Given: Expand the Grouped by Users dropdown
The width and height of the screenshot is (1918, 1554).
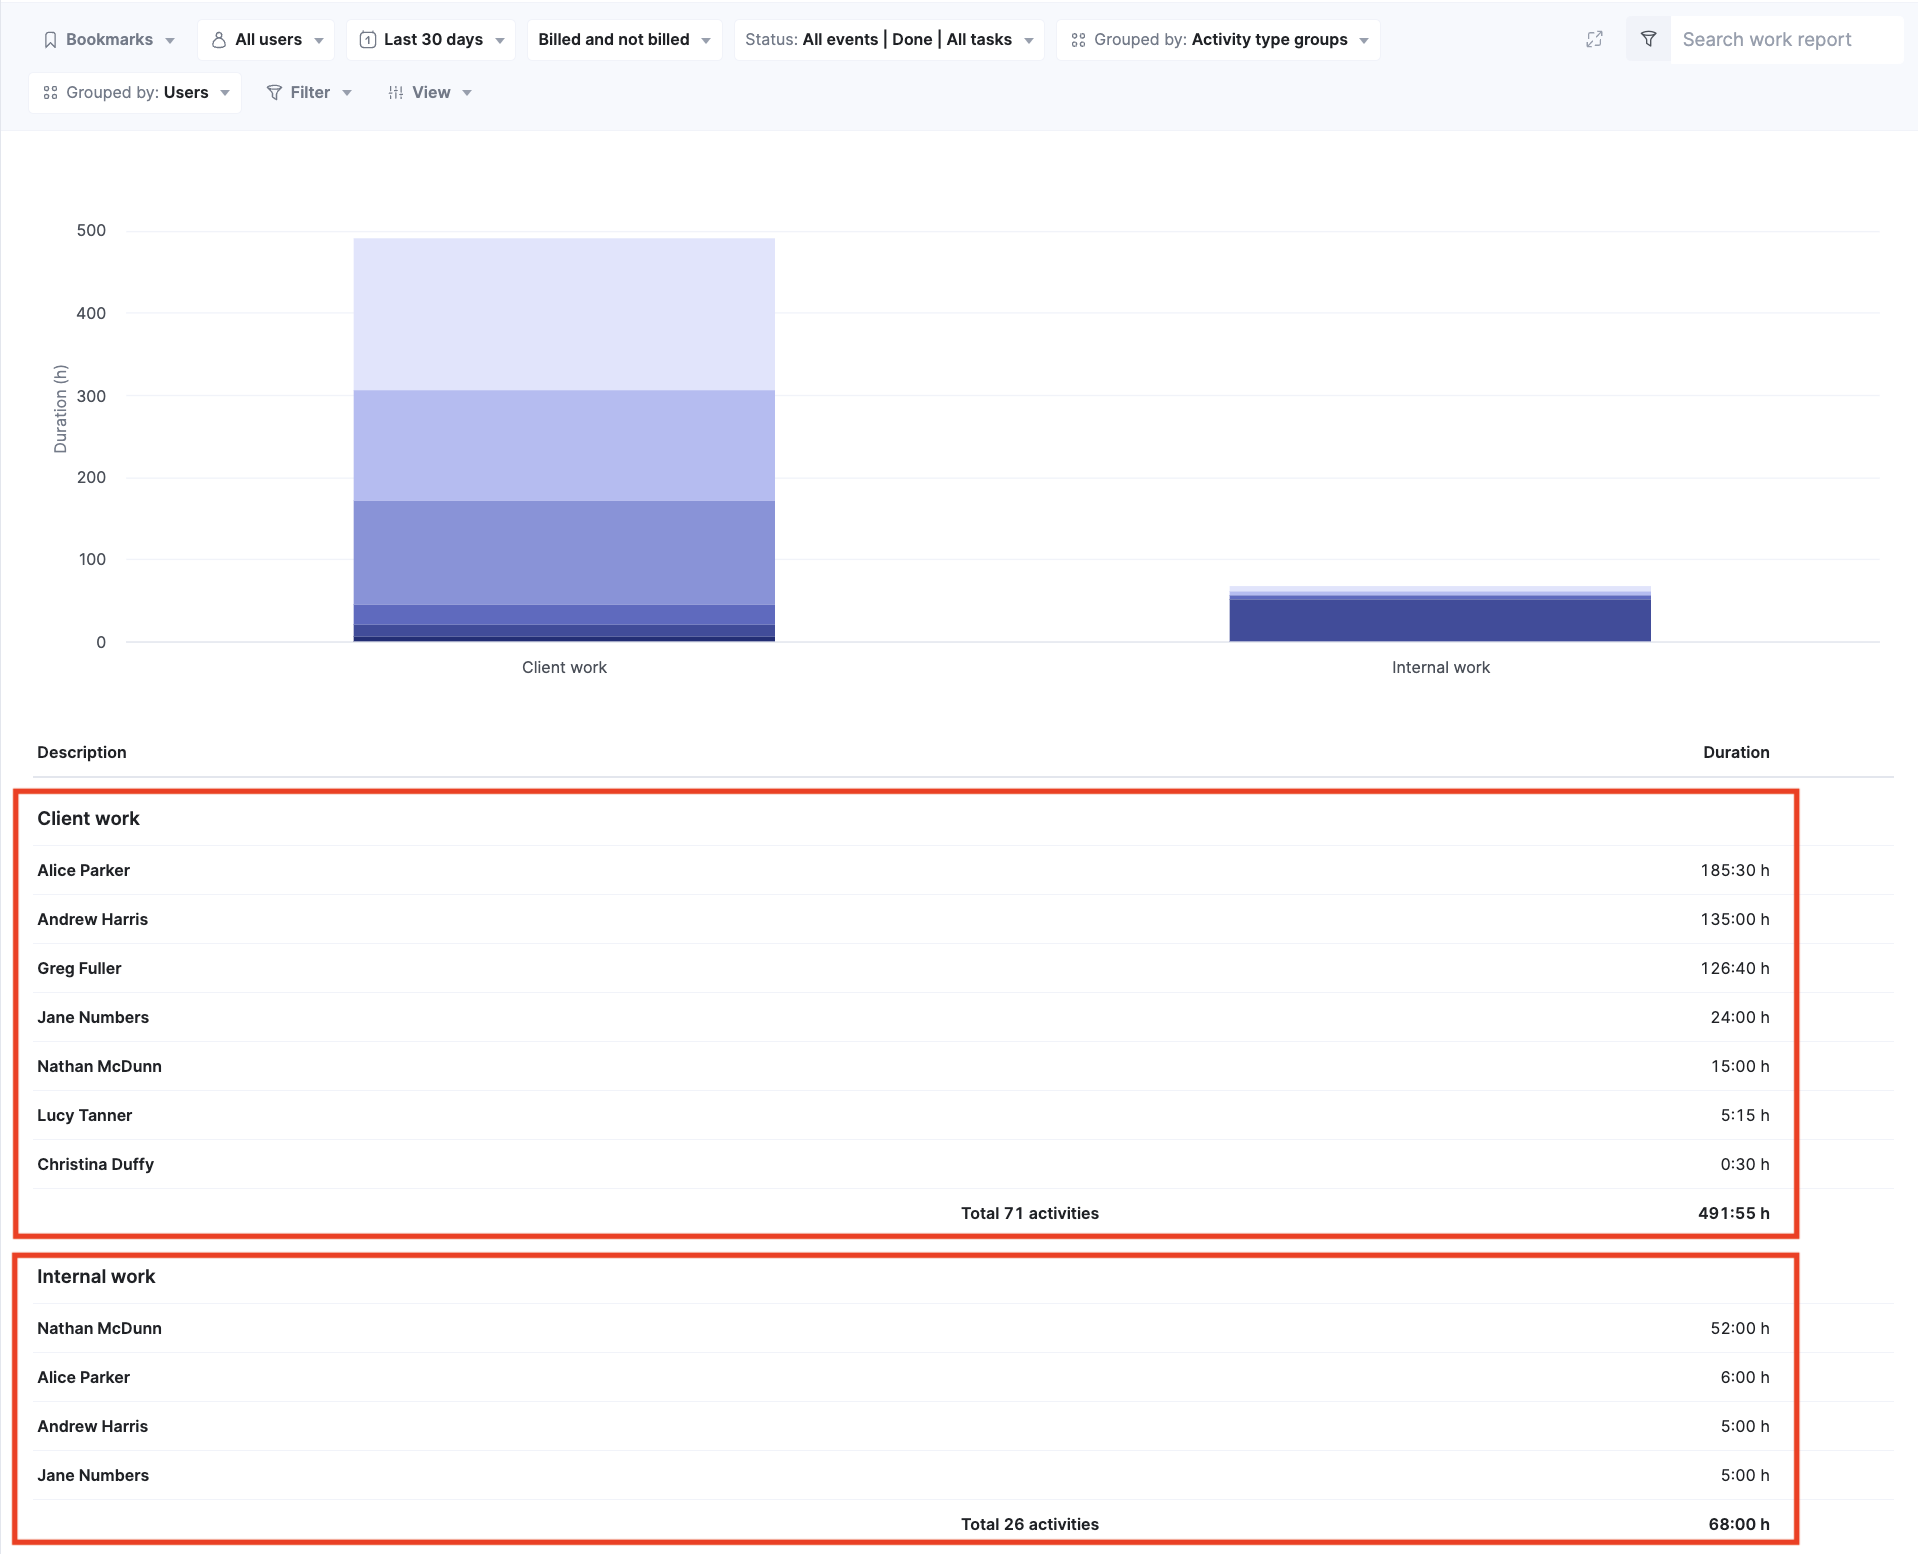Looking at the screenshot, I should tap(135, 92).
